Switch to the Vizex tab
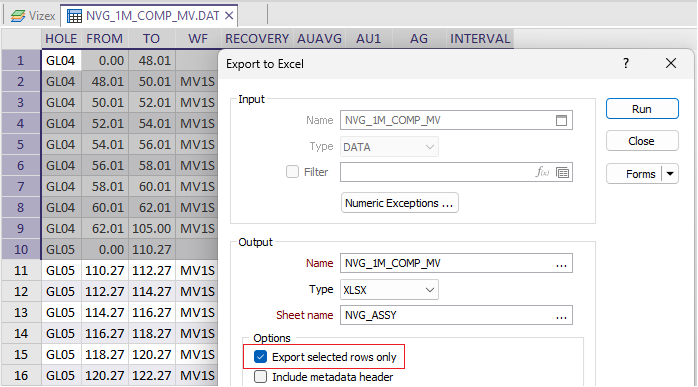The height and width of the screenshot is (387, 698). coord(33,16)
